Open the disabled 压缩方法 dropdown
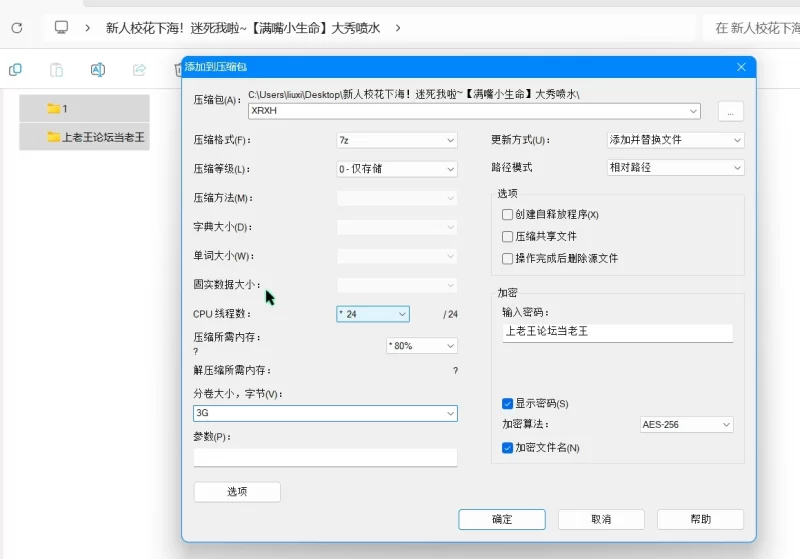This screenshot has height=559, width=800. [396, 198]
